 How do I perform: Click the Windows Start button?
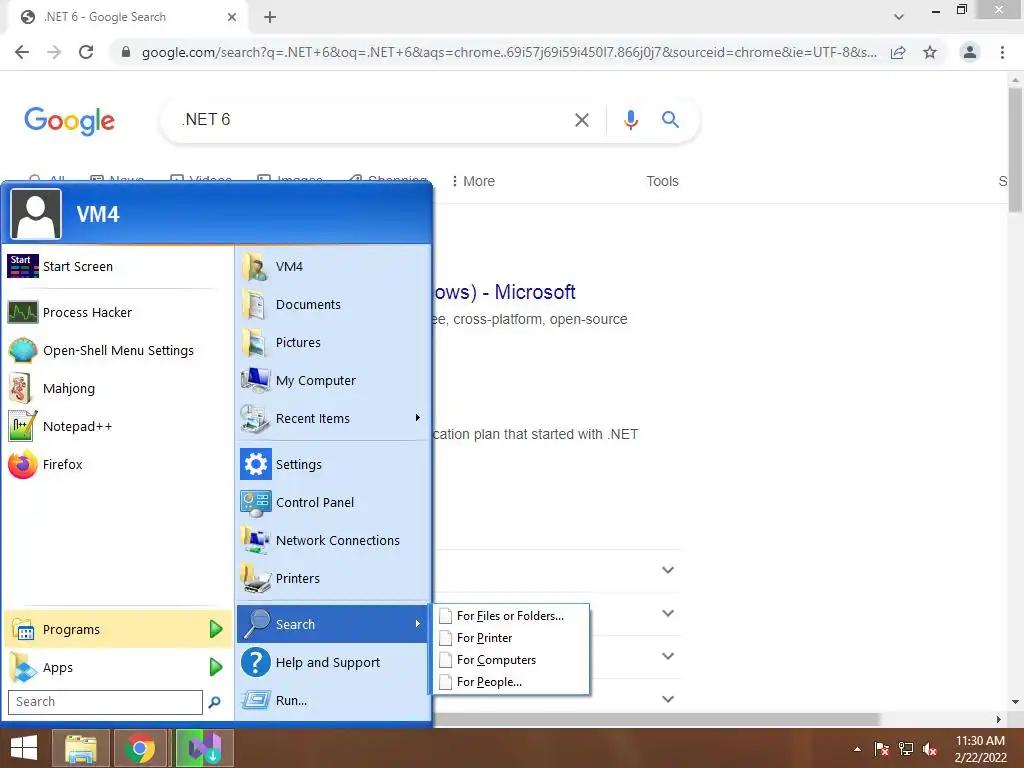(24, 748)
